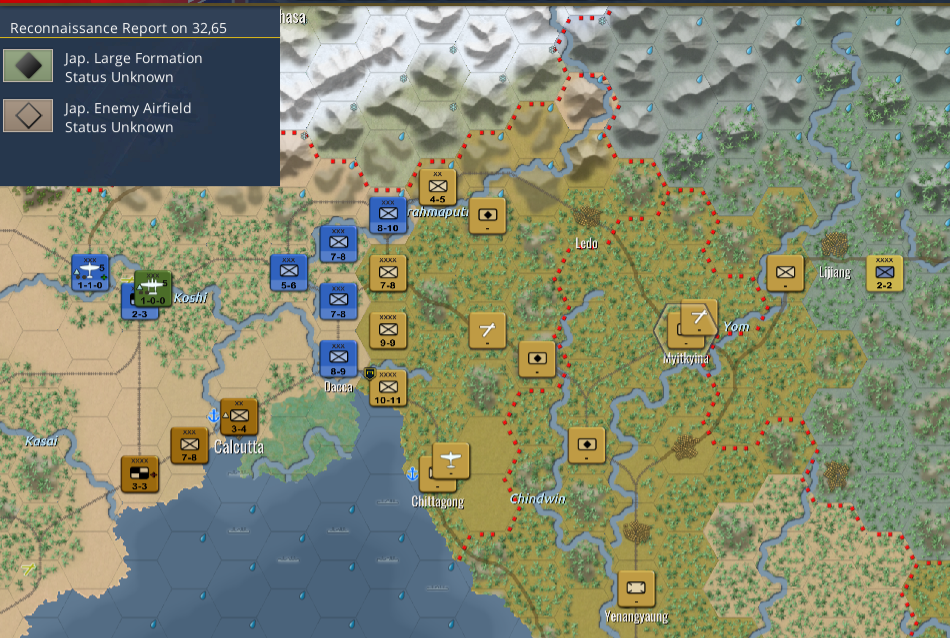The height and width of the screenshot is (638, 950).
Task: Click the Yenangyaung town label
Action: (636, 617)
